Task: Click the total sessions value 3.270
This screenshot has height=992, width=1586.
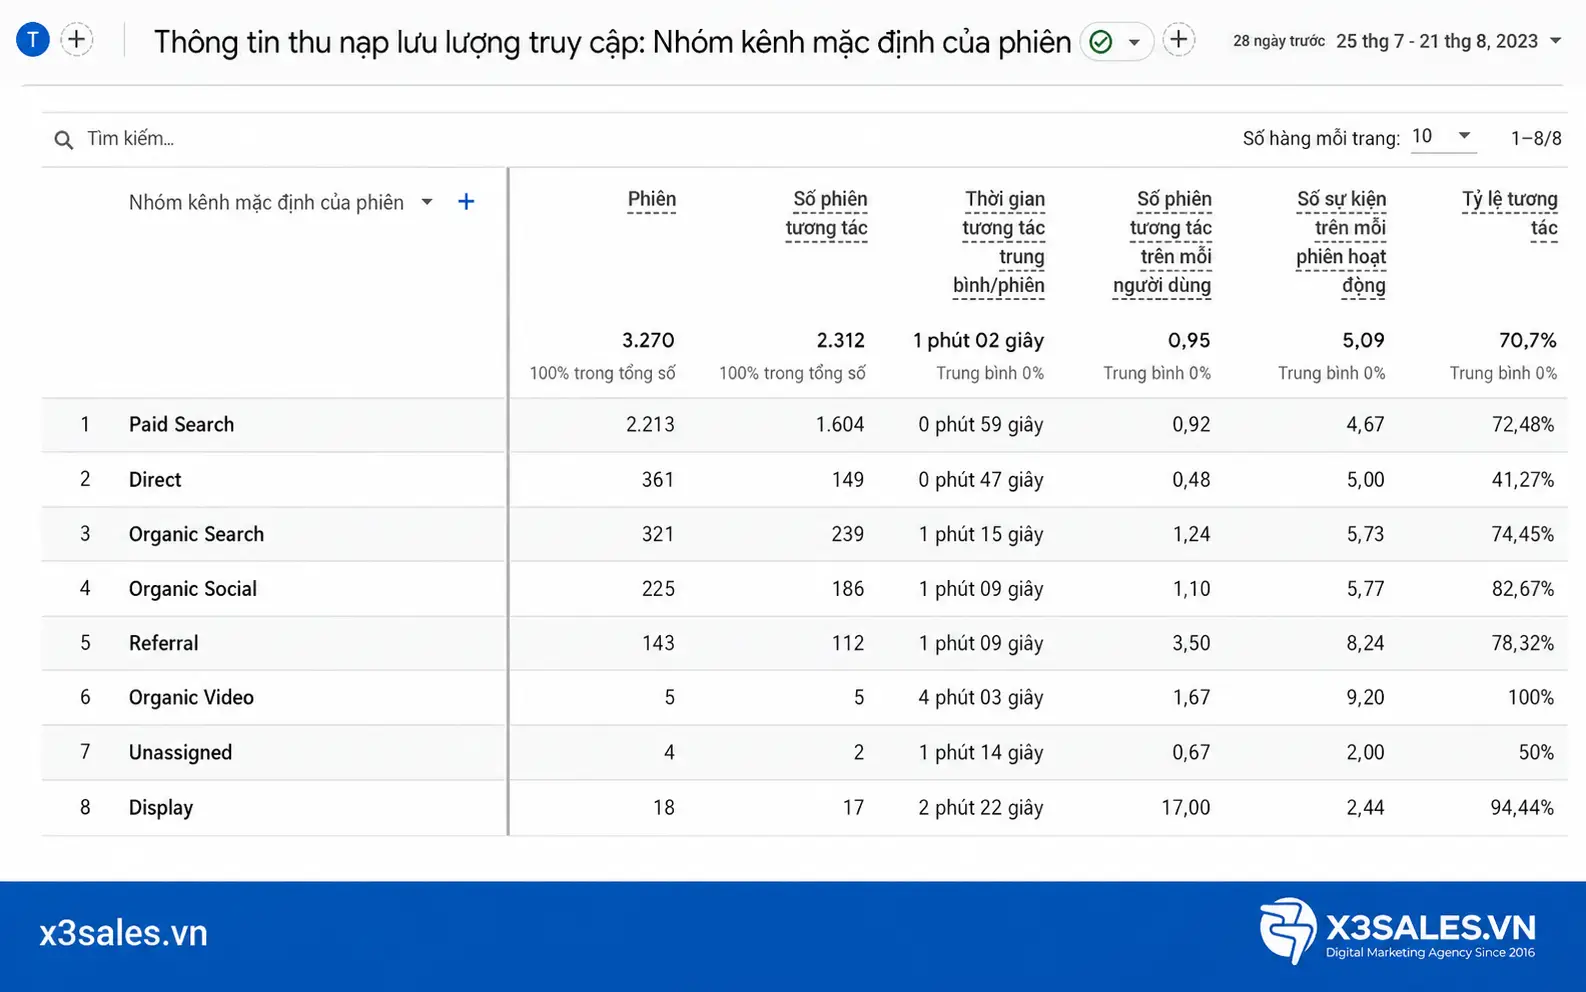Action: pyautogui.click(x=648, y=340)
